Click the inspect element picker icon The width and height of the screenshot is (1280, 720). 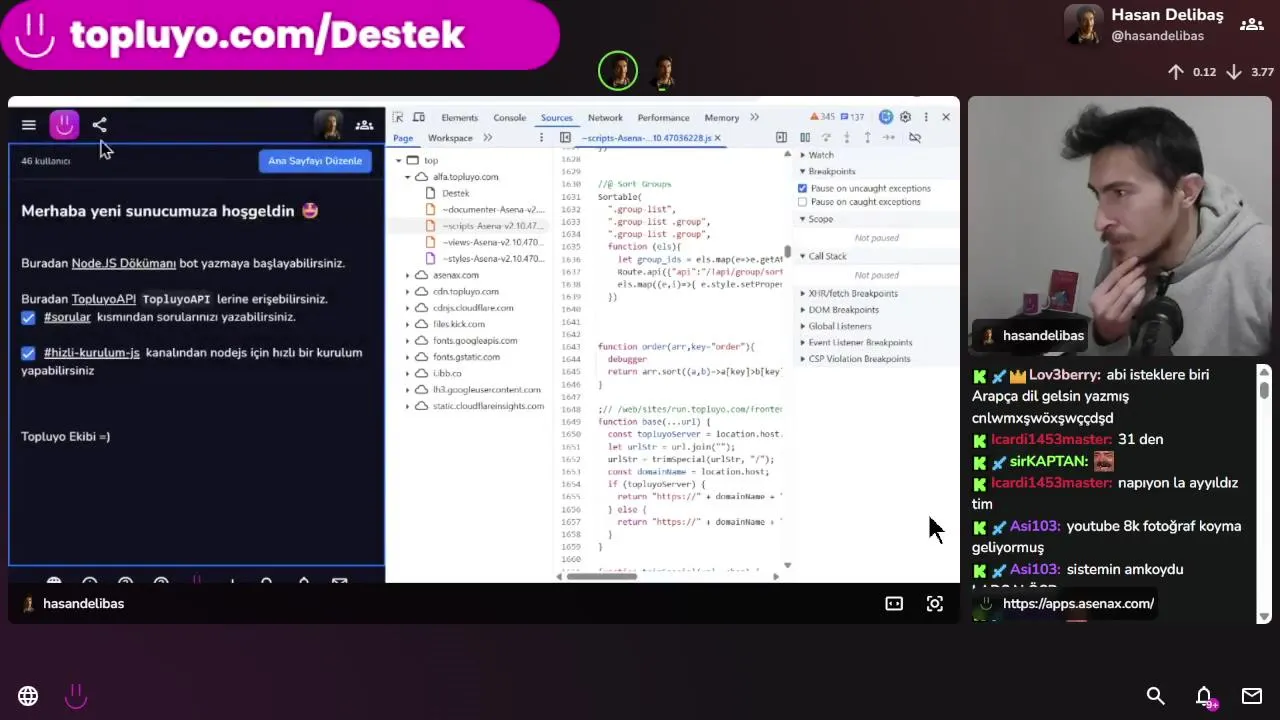pos(398,117)
